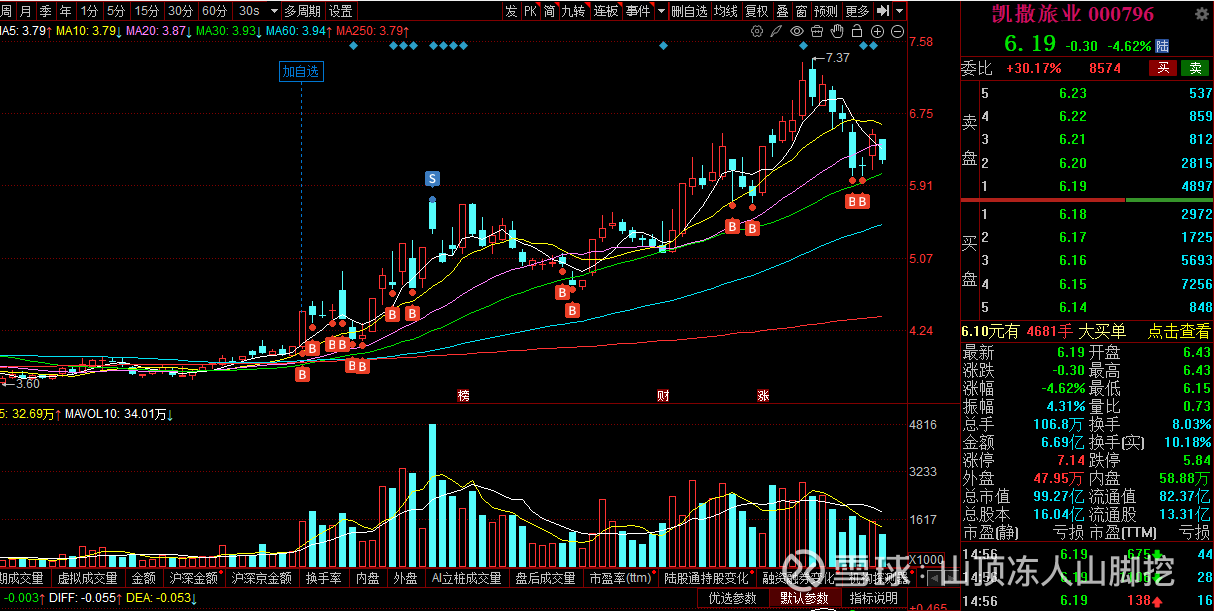This screenshot has width=1214, height=611.
Task: Click 点击查看 link in the large-order row
Action: coord(1178,331)
